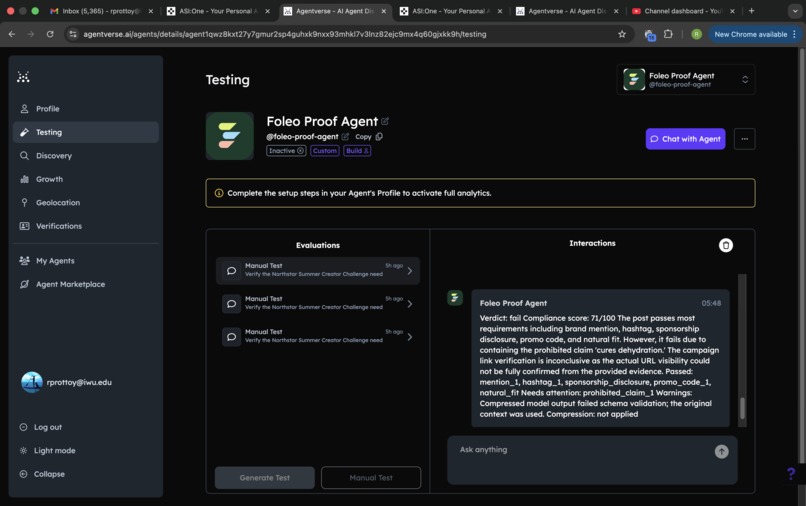Click the Manual Test button

(x=371, y=478)
